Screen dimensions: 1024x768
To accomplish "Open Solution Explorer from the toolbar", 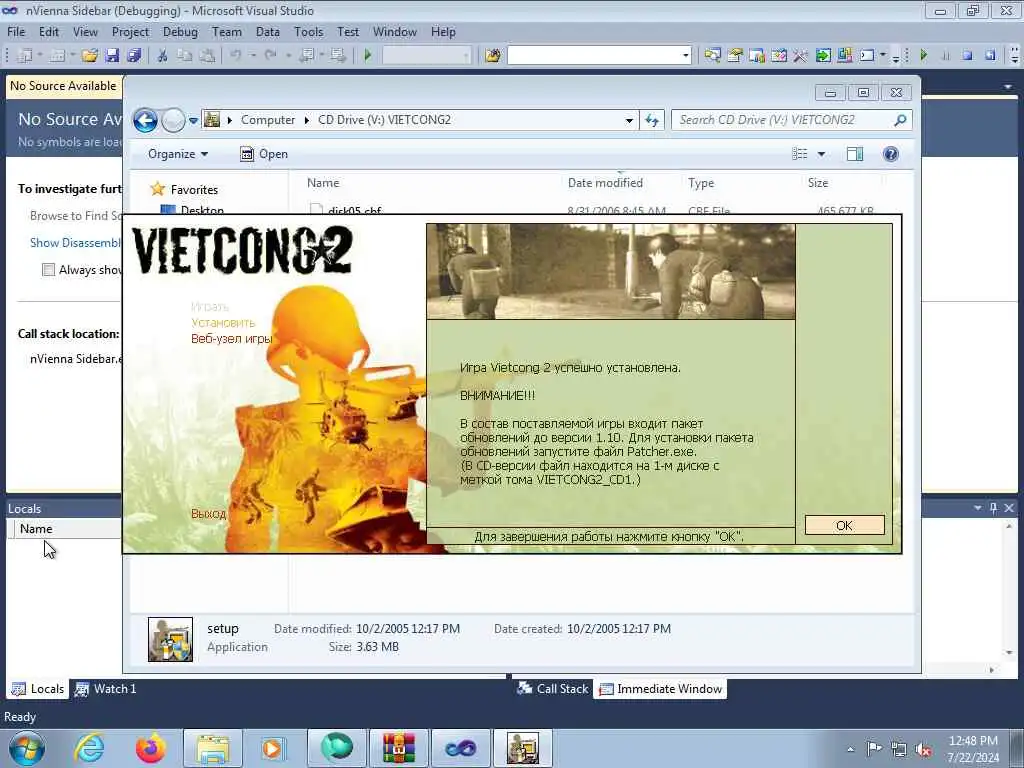I will pos(712,56).
